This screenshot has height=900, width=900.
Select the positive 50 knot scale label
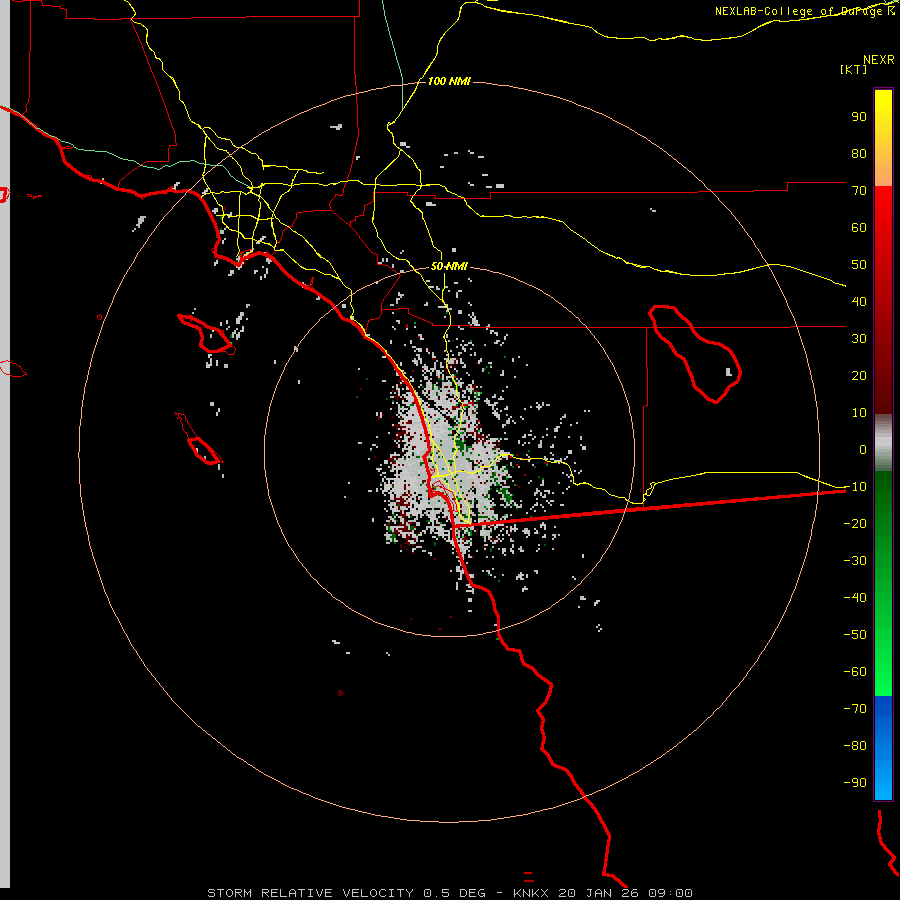(x=859, y=265)
